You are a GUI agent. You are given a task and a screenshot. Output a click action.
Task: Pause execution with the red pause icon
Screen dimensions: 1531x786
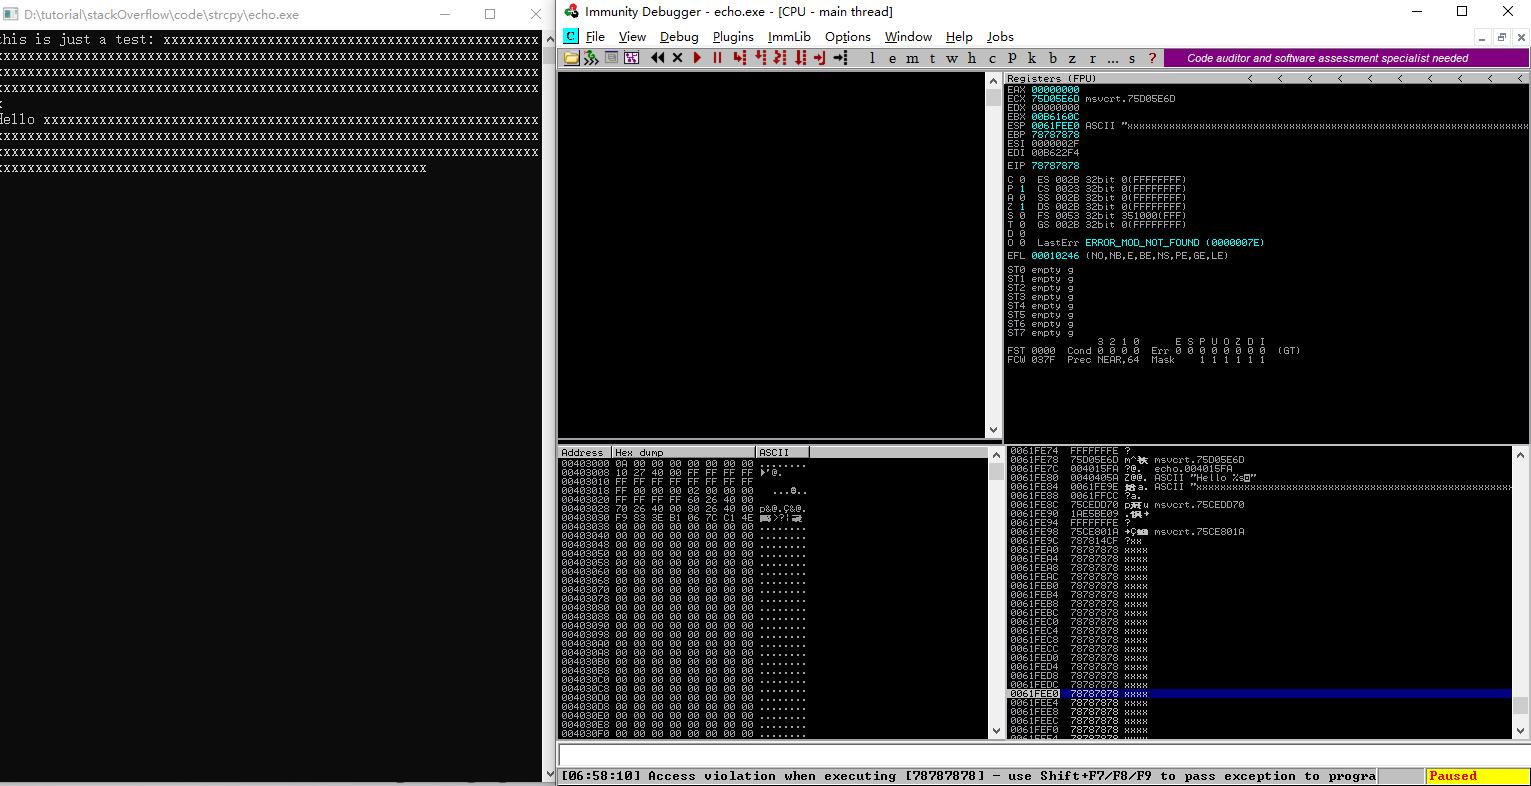[x=717, y=58]
